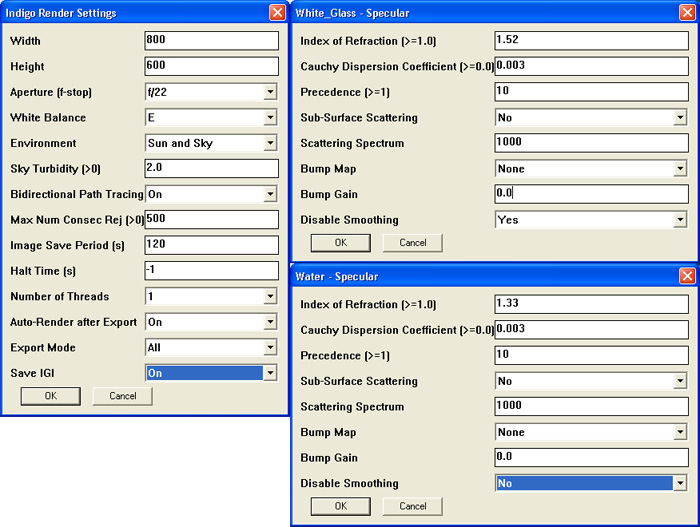700x527 pixels.
Task: Confirm White_Glass settings with OK
Action: point(341,243)
